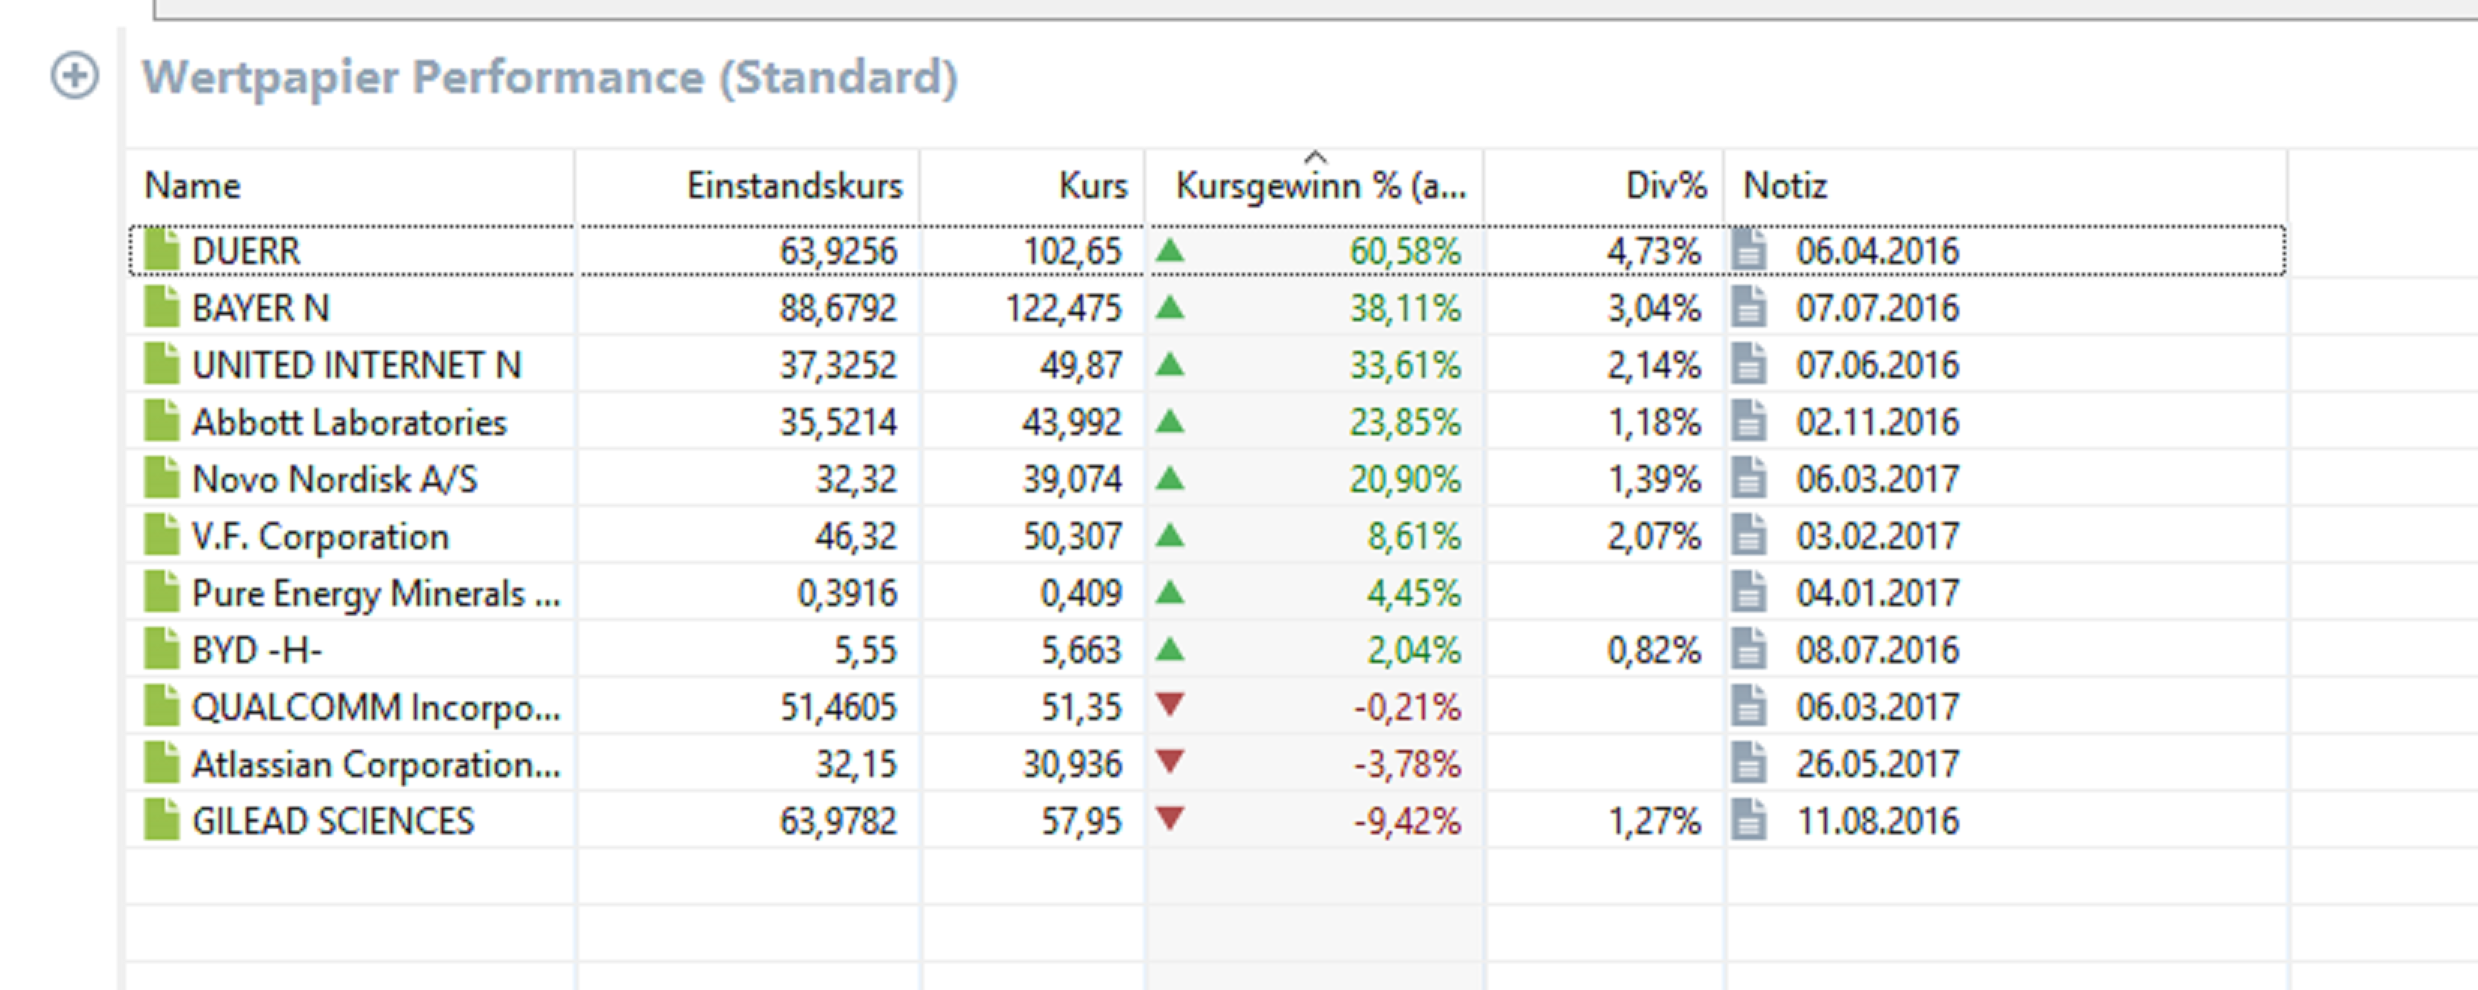Sort table by Kurs column header
Image resolution: width=2478 pixels, height=990 pixels.
1092,186
